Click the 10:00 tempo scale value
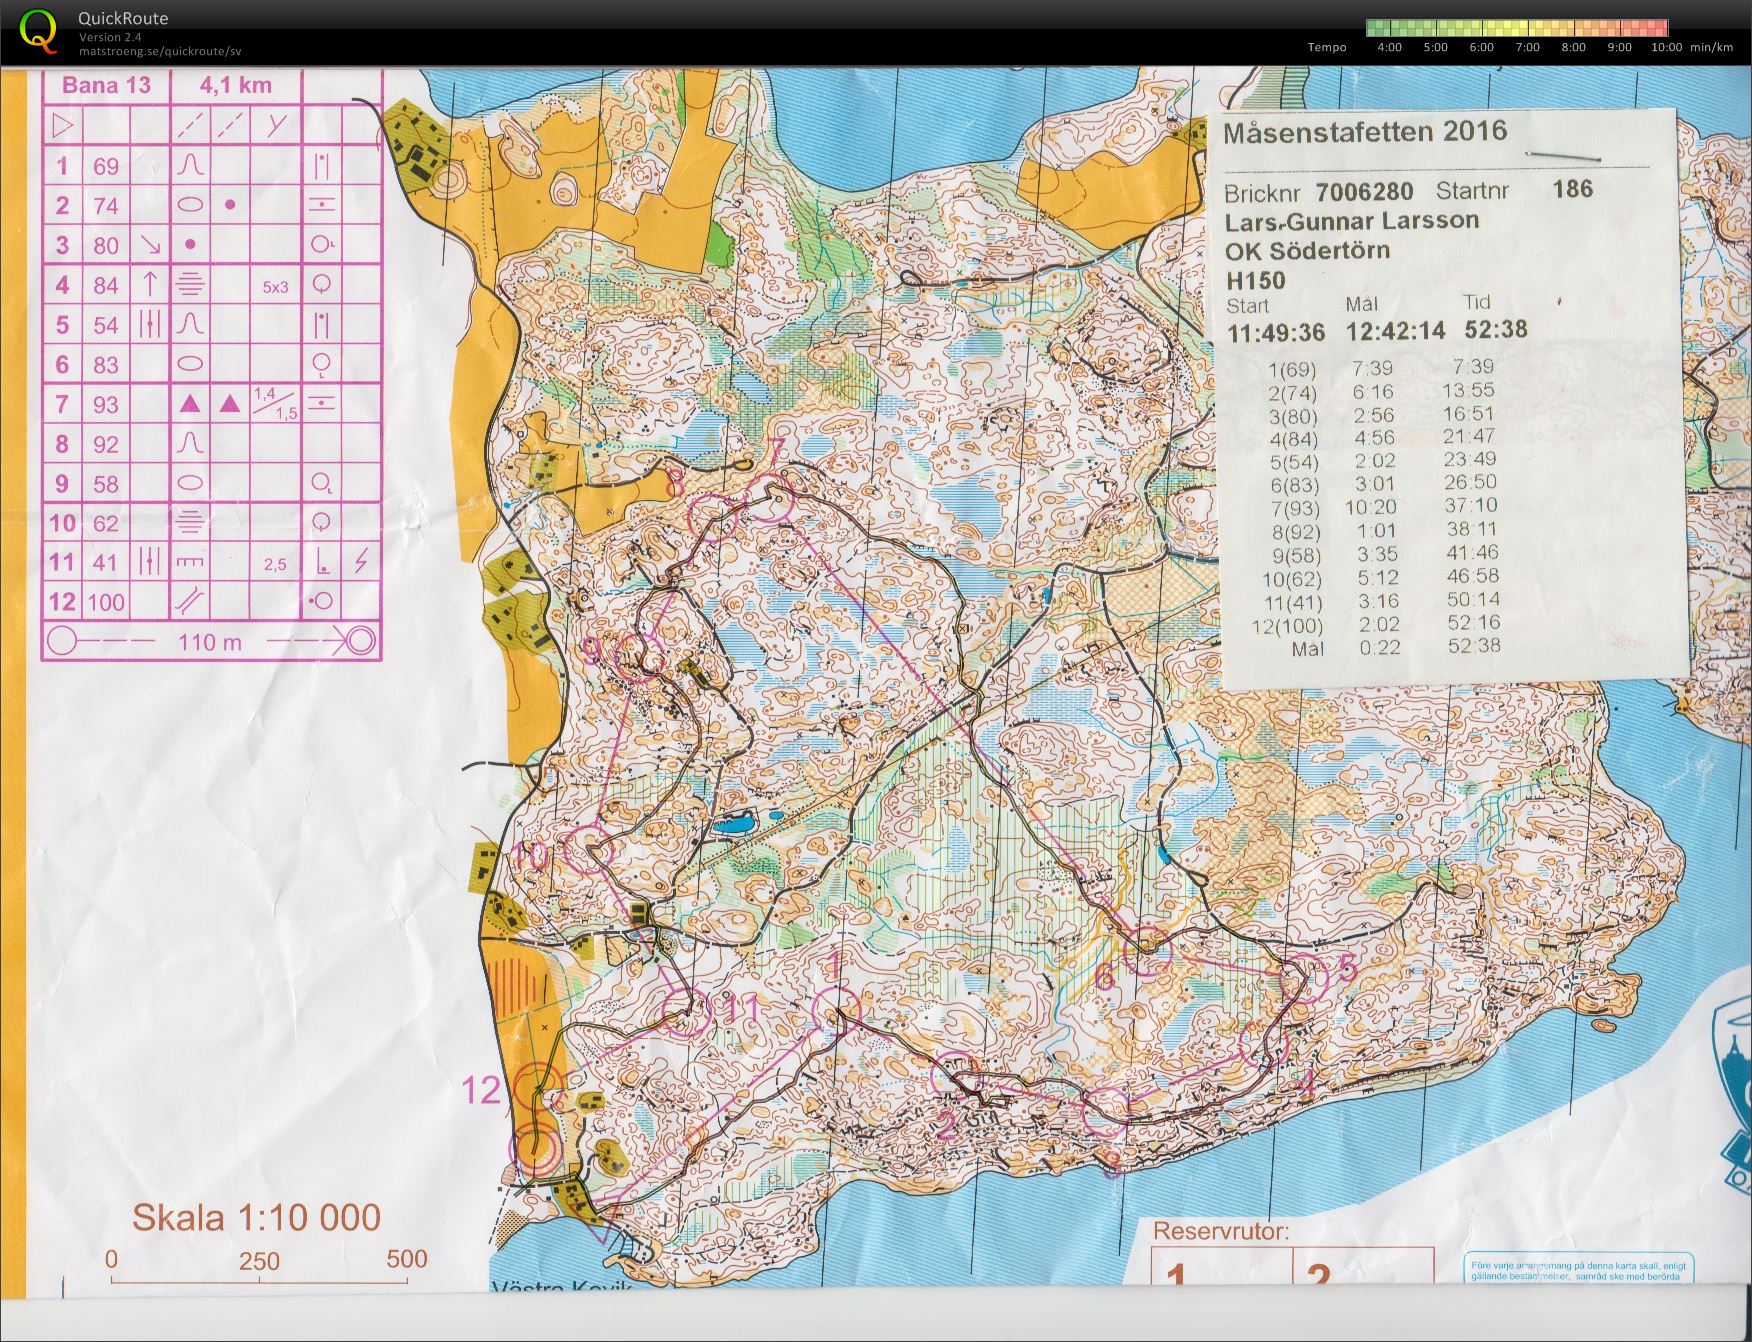 [1666, 47]
